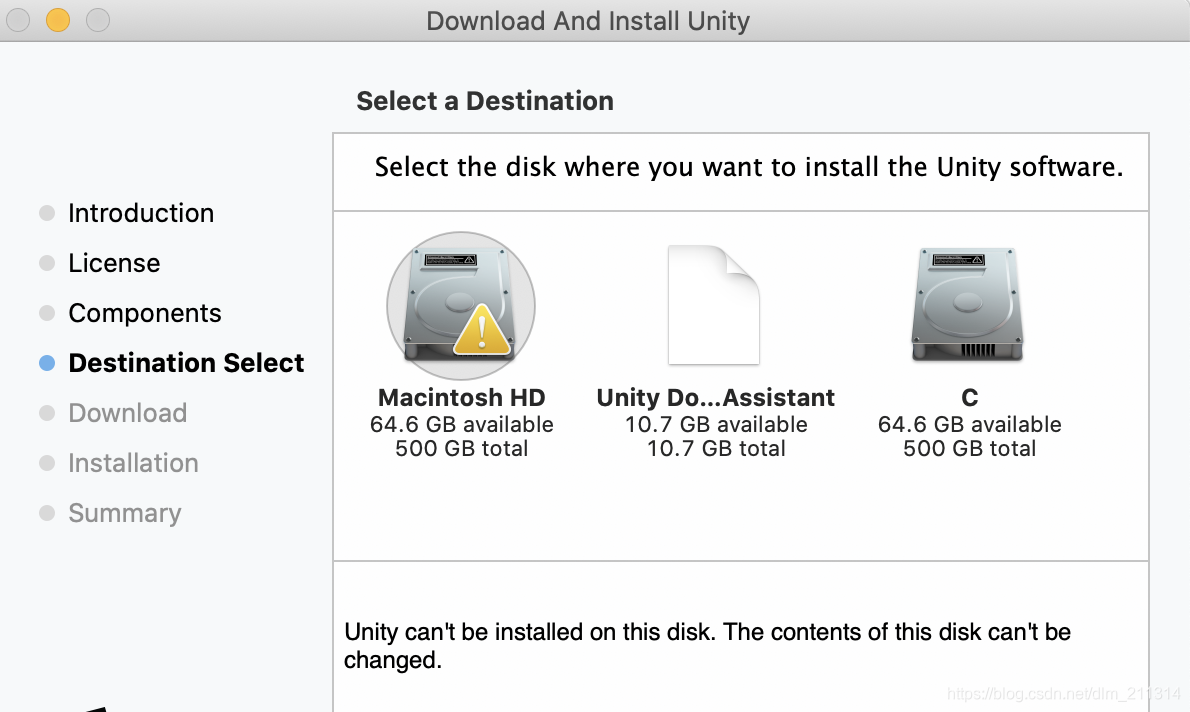
Task: Click the 'Unity Do...Assistant' volume name
Action: tap(716, 398)
